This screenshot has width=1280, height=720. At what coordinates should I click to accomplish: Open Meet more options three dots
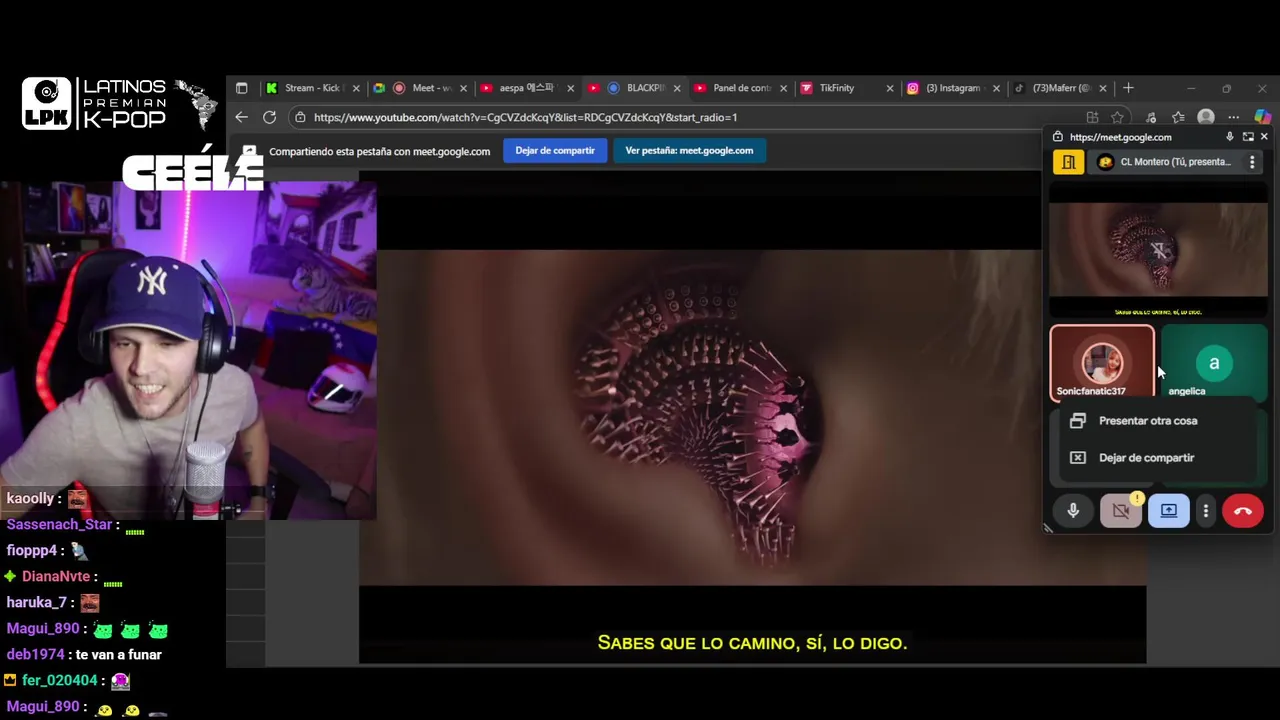click(x=1206, y=511)
